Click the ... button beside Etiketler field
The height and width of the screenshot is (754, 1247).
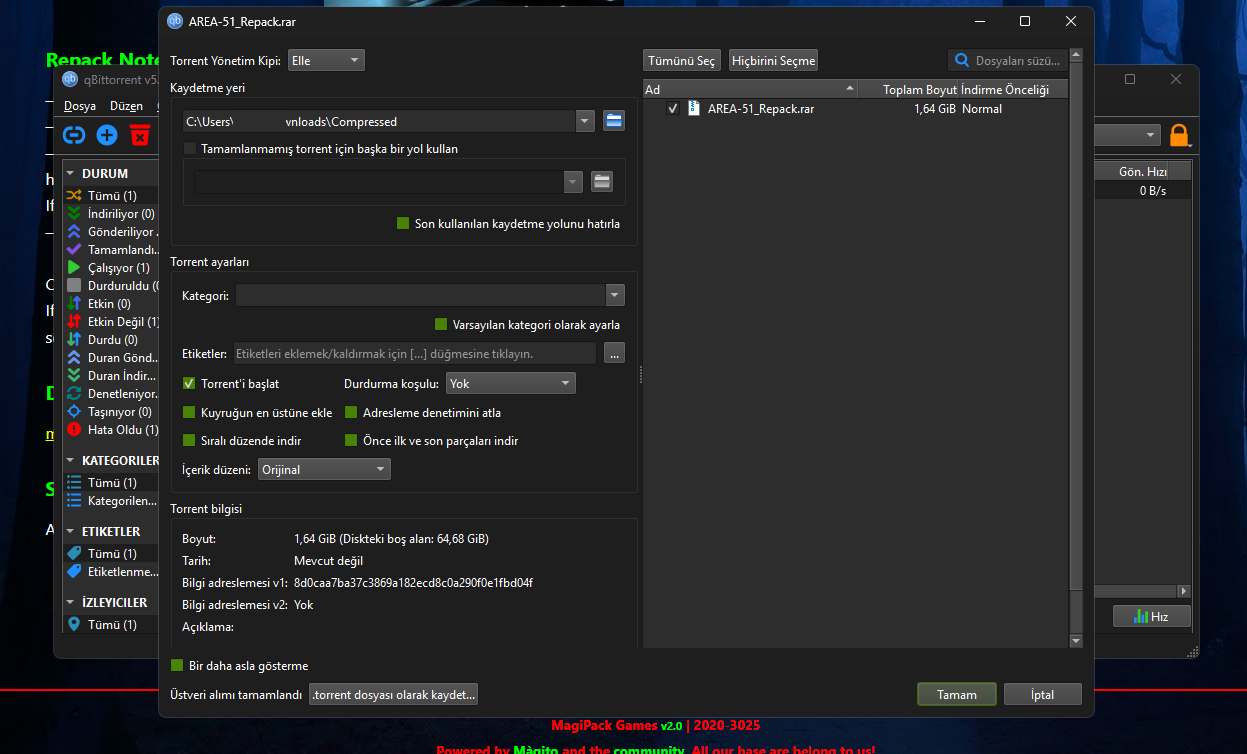coord(614,353)
